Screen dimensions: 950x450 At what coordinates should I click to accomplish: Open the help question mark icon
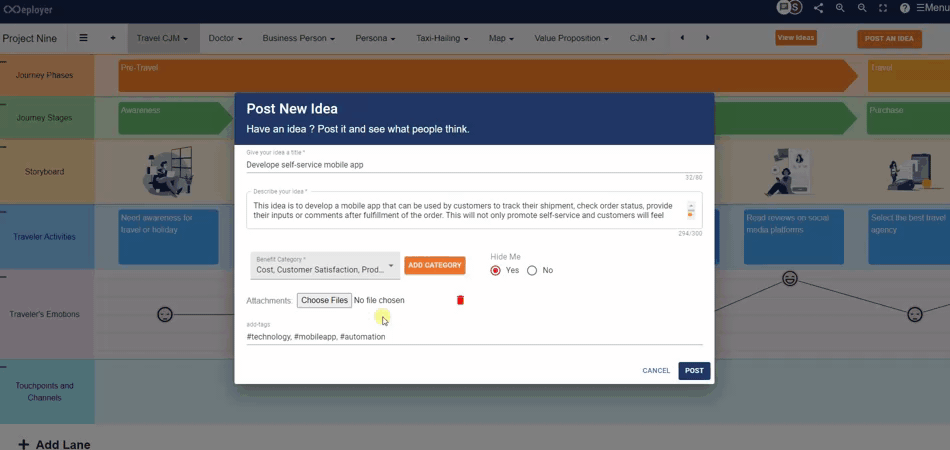[x=904, y=8]
